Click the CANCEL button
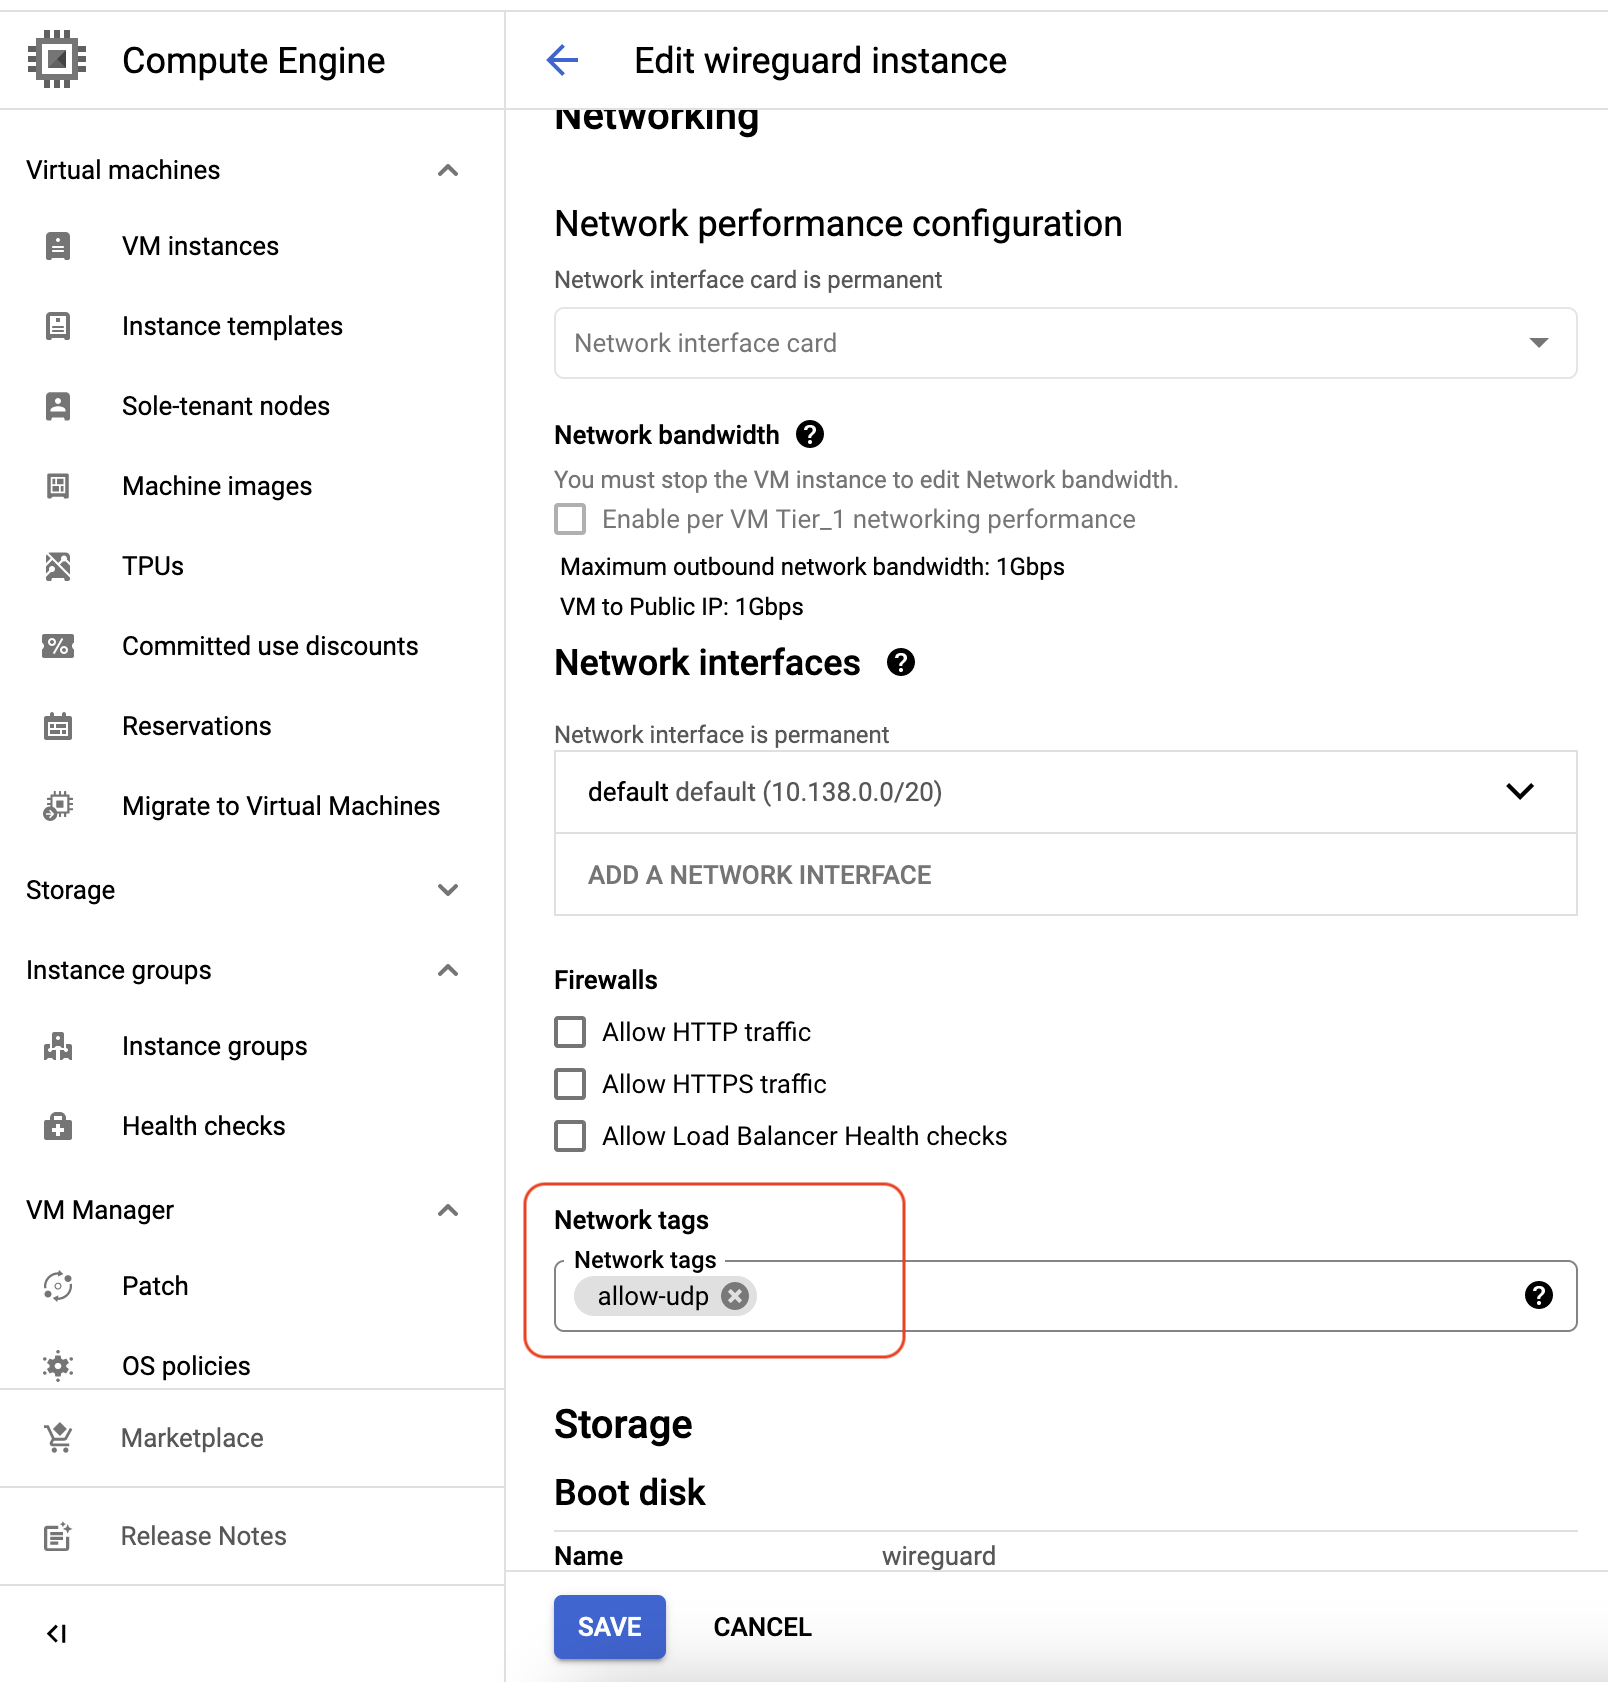This screenshot has width=1608, height=1682. coord(762,1627)
